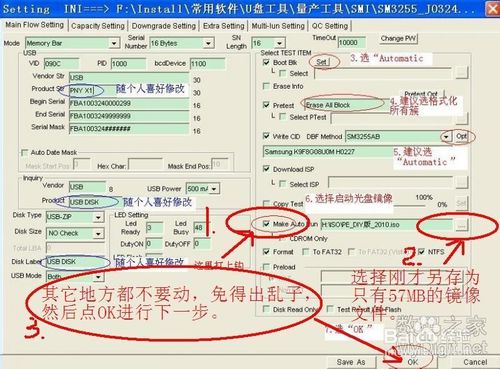500x369 pixels.
Task: Enable the To FAT32 checkbox
Action: coord(305,252)
